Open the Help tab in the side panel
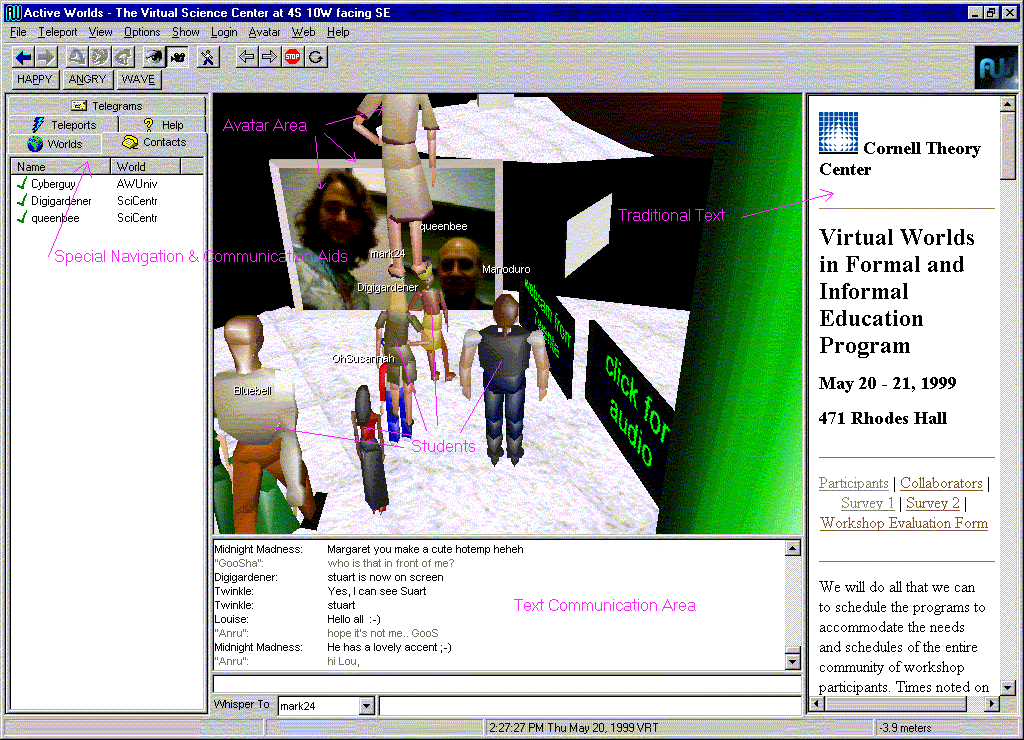The height and width of the screenshot is (740, 1024). (x=163, y=125)
